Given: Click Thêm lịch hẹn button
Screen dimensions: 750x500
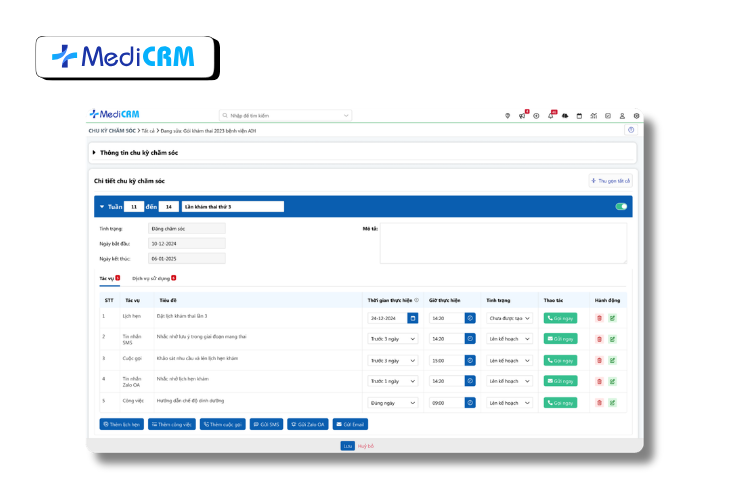Looking at the screenshot, I should click(x=122, y=424).
